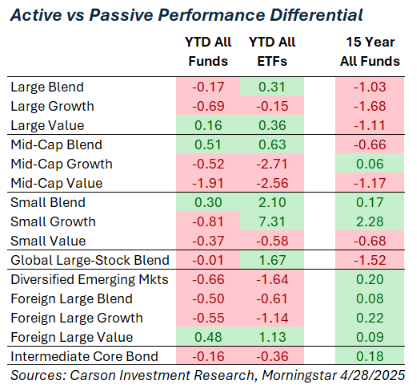Click the Active vs Passive Performance title
This screenshot has height=390, width=417.
[x=187, y=15]
